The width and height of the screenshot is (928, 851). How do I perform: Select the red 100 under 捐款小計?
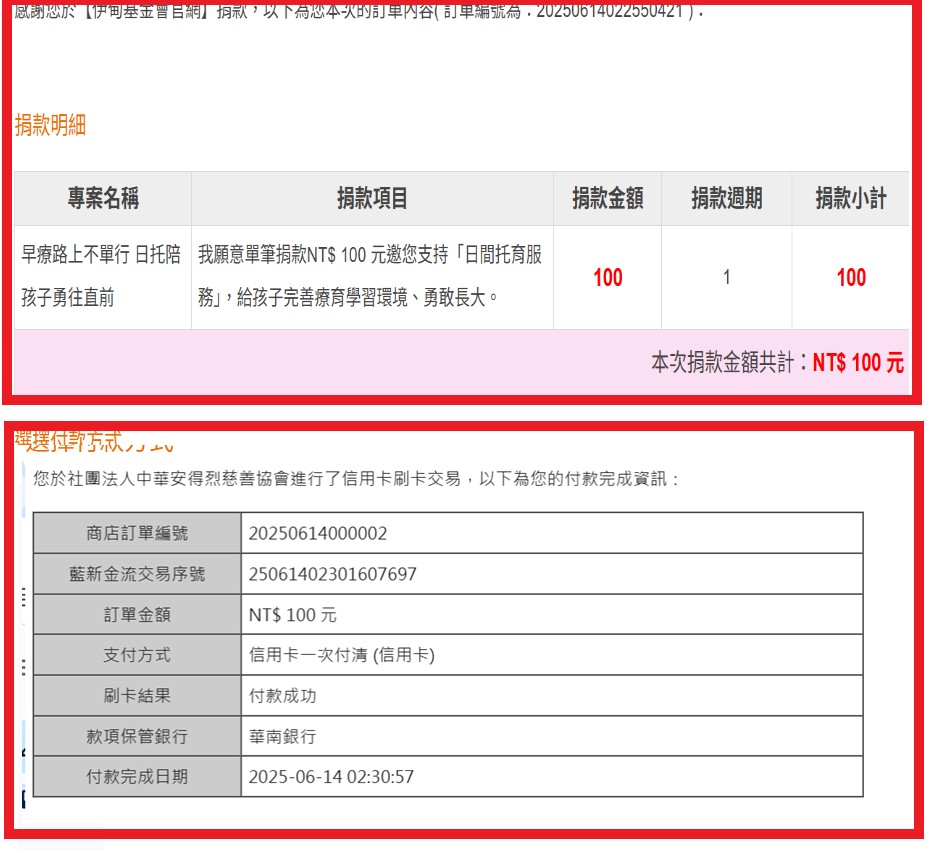coord(851,278)
